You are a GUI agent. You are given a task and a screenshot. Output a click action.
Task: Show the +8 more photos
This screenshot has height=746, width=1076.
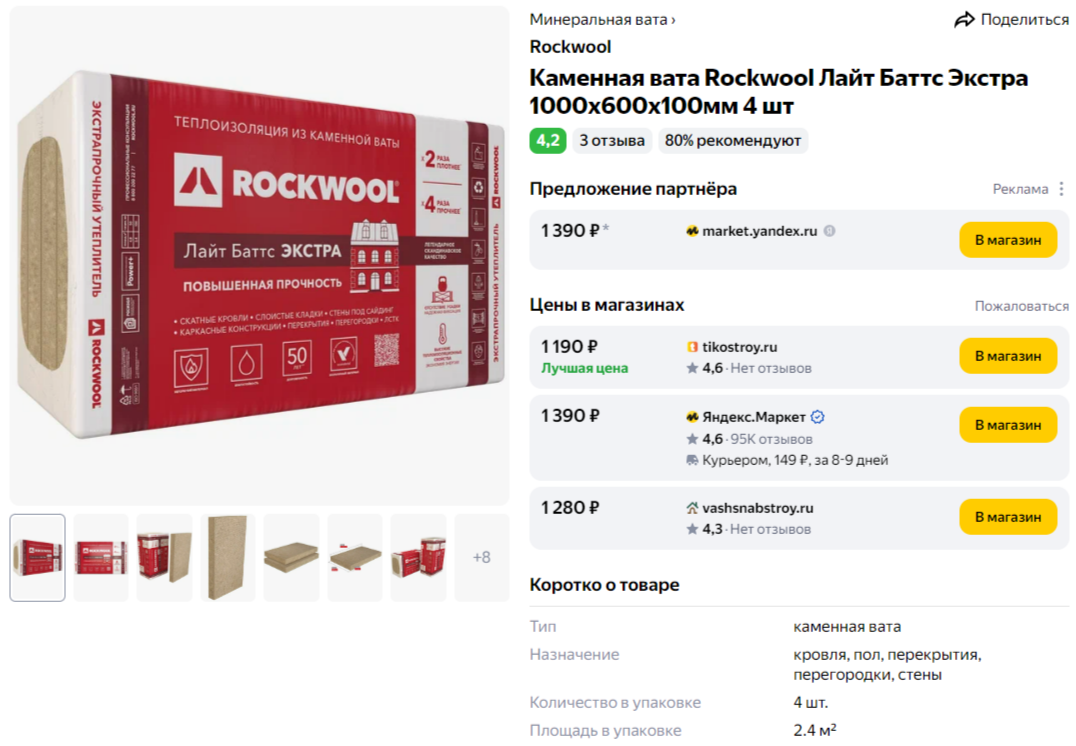[482, 557]
